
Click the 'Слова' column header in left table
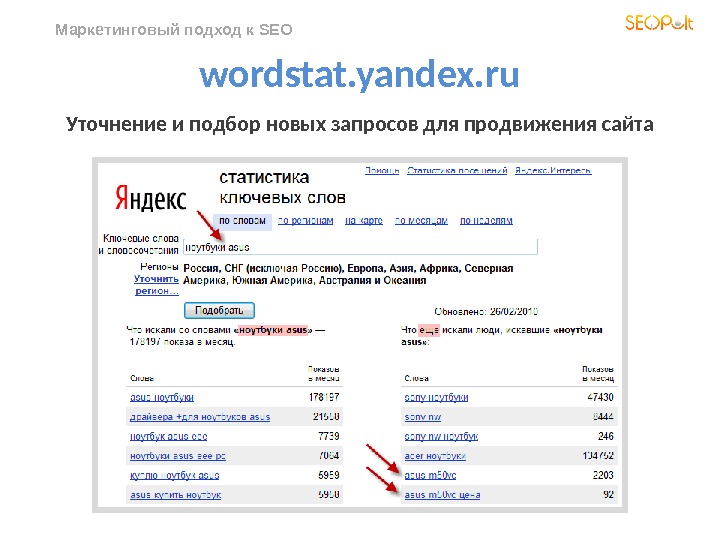(x=142, y=378)
